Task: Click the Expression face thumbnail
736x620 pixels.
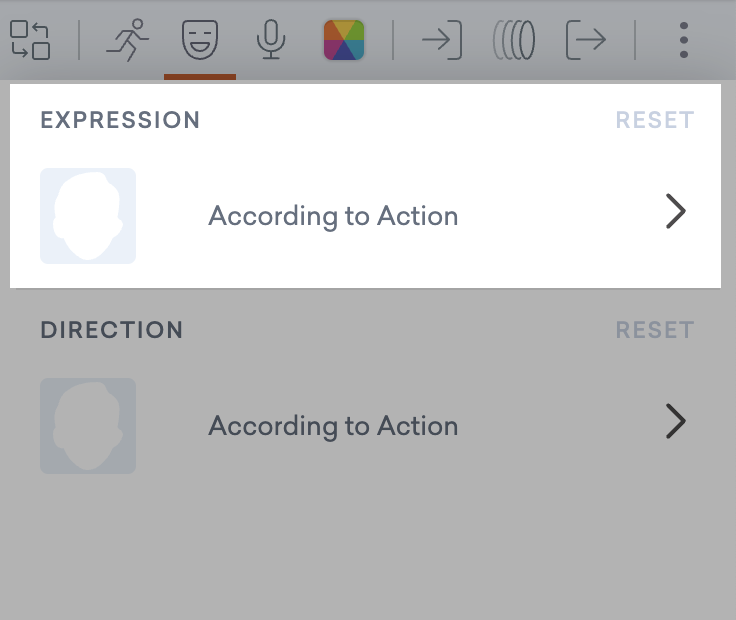Action: [x=88, y=216]
